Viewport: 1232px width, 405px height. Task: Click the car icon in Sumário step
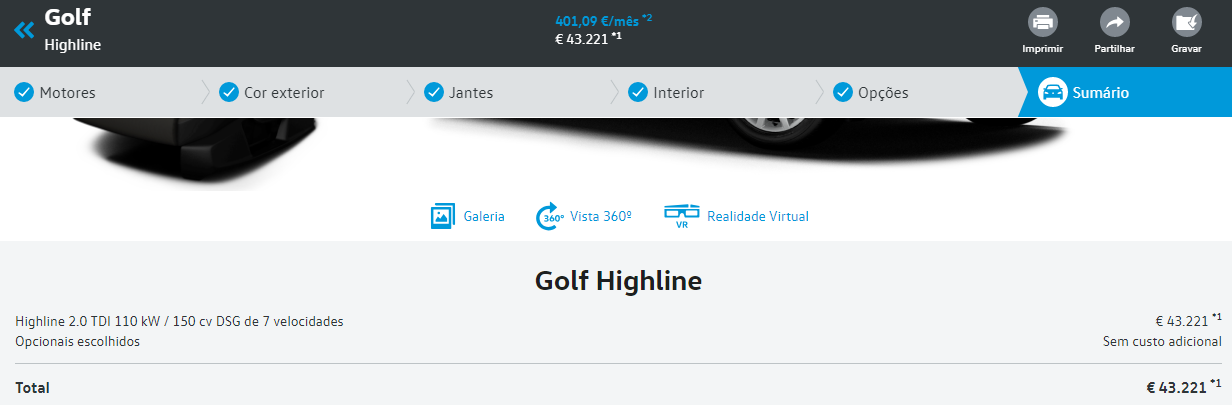(1052, 92)
